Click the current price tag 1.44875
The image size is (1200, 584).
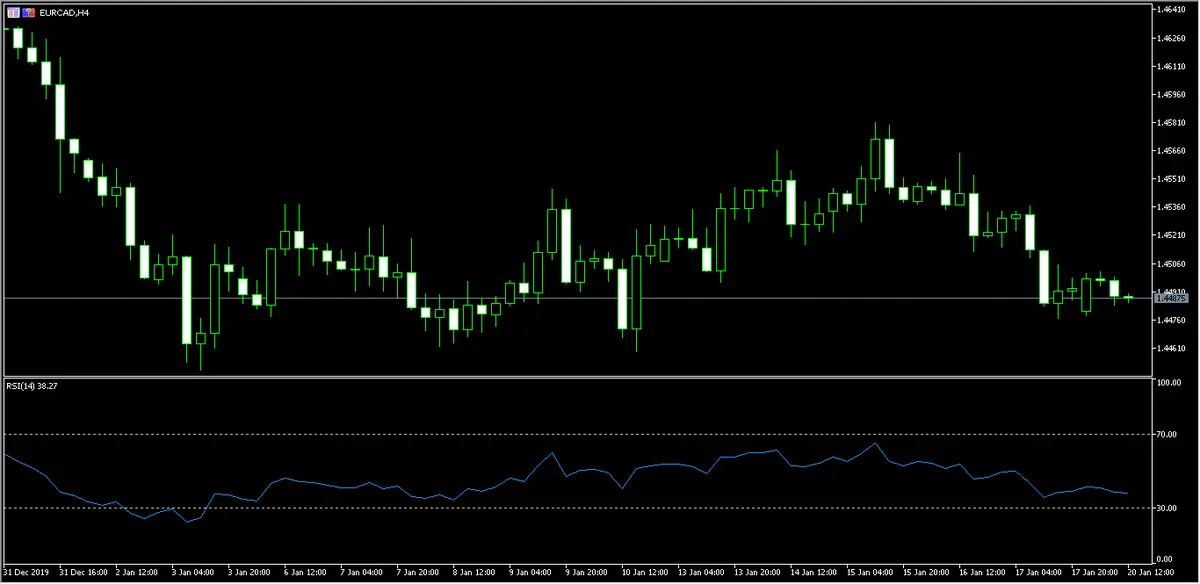pos(1170,298)
